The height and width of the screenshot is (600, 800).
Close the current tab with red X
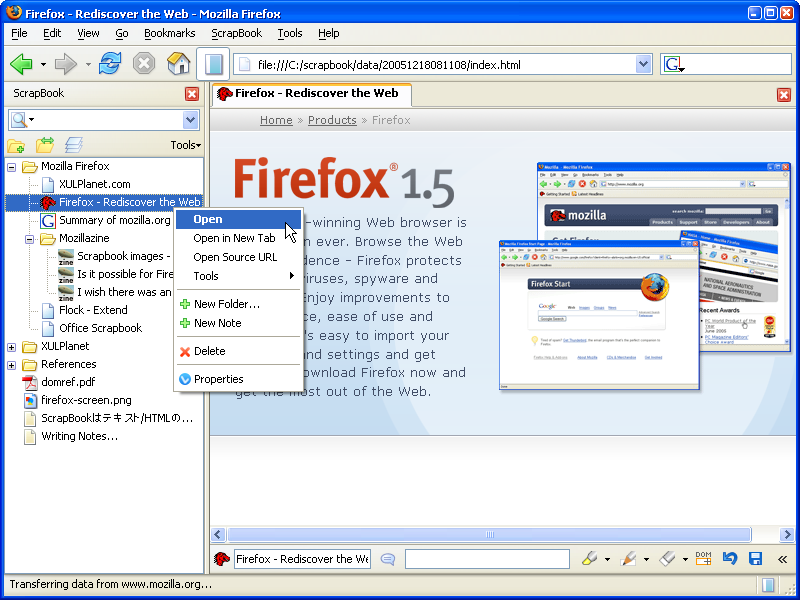(x=784, y=94)
